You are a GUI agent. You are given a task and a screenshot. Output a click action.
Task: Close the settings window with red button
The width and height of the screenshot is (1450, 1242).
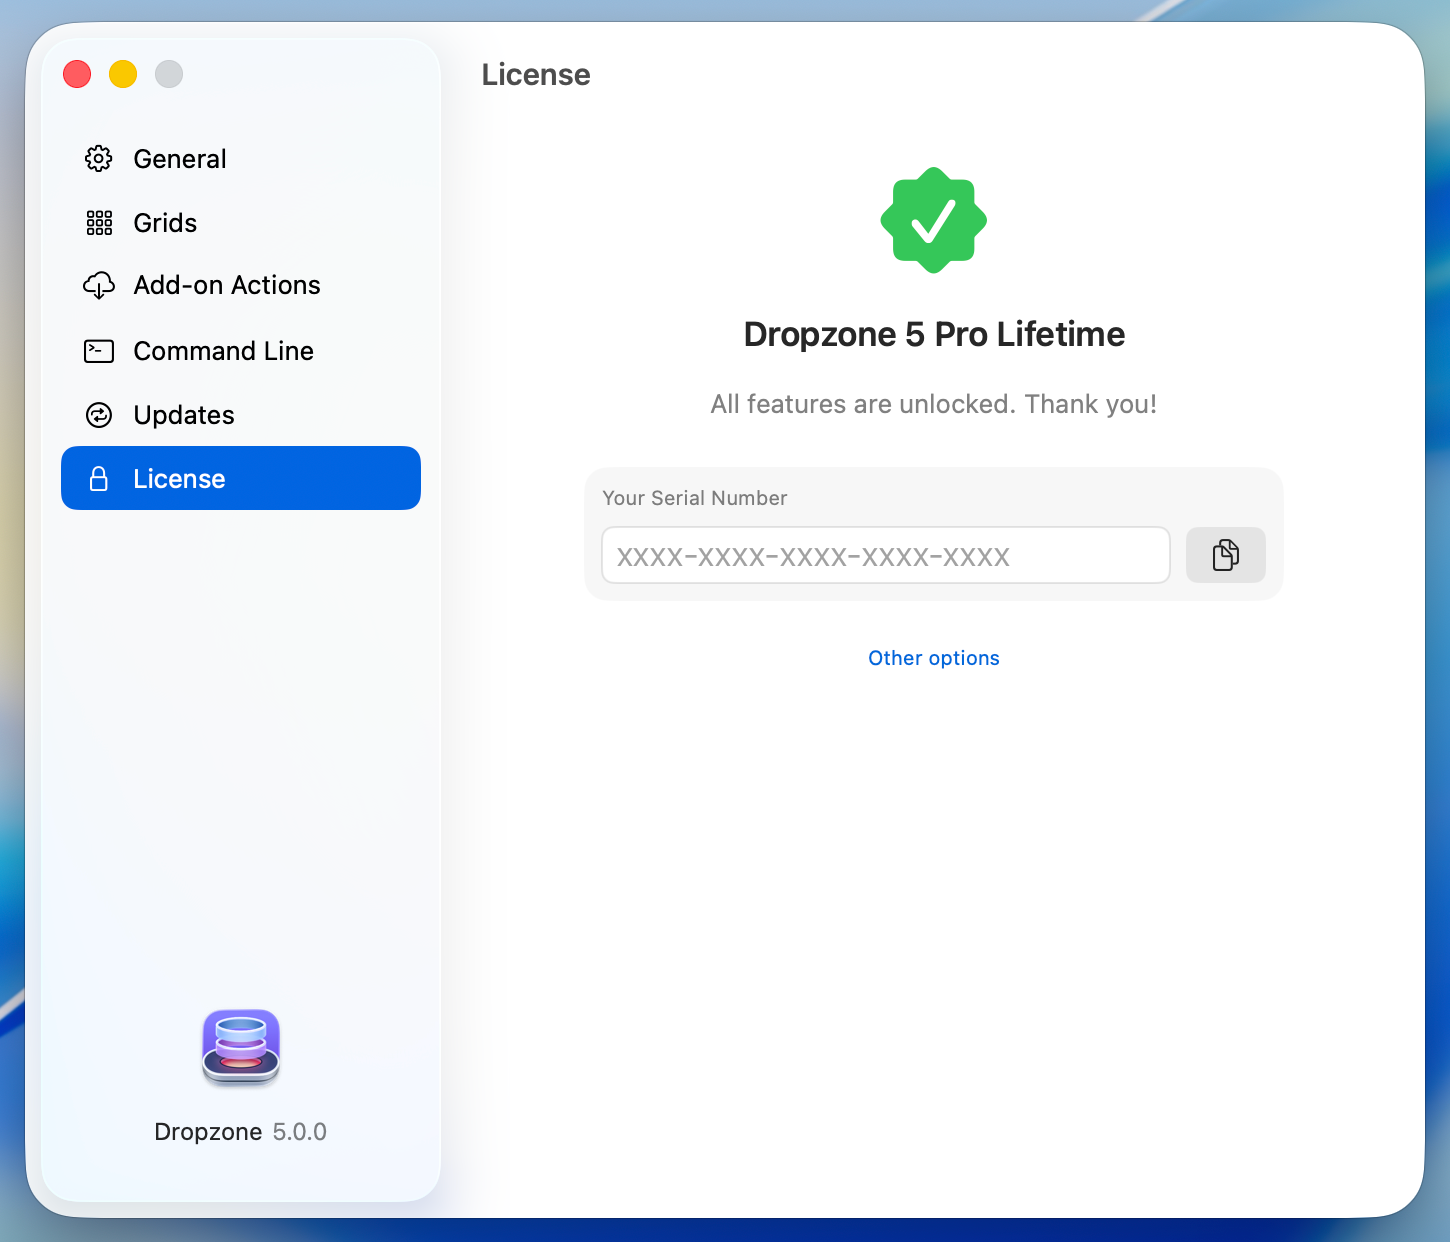[x=77, y=74]
